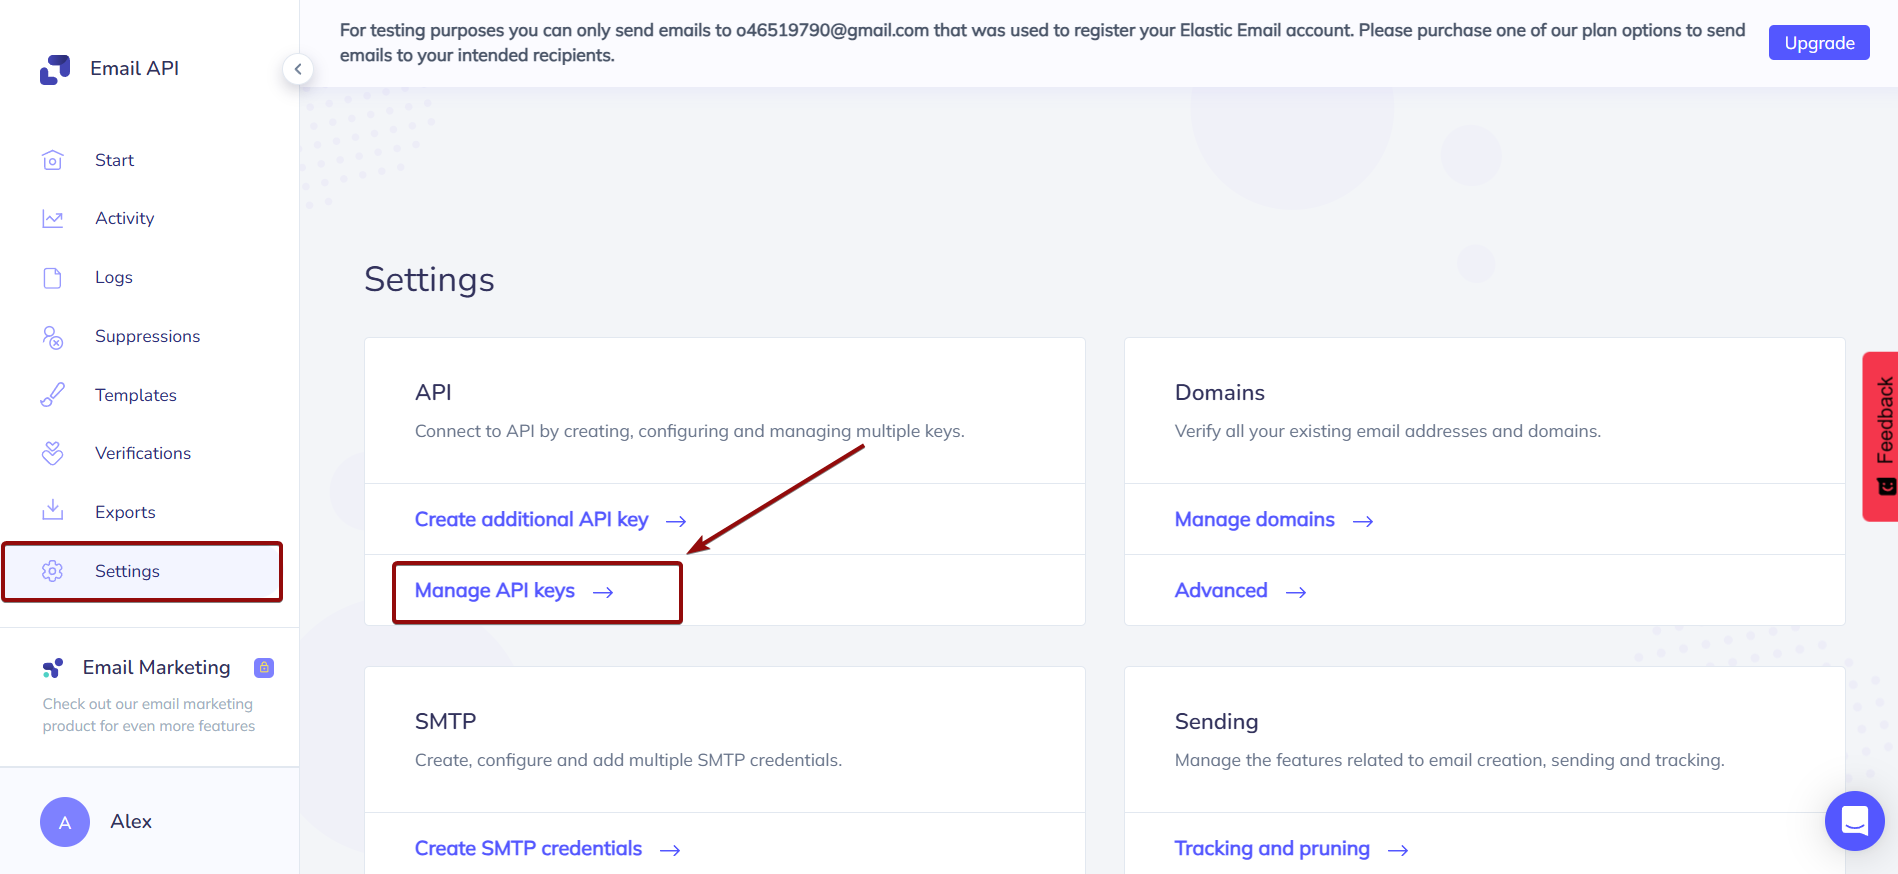
Task: Click Create additional API key link
Action: (531, 520)
